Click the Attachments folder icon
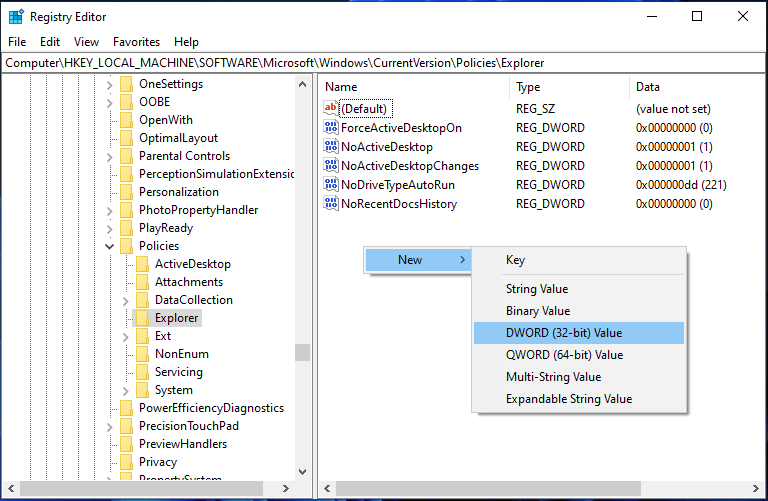This screenshot has width=768, height=501. pos(143,282)
